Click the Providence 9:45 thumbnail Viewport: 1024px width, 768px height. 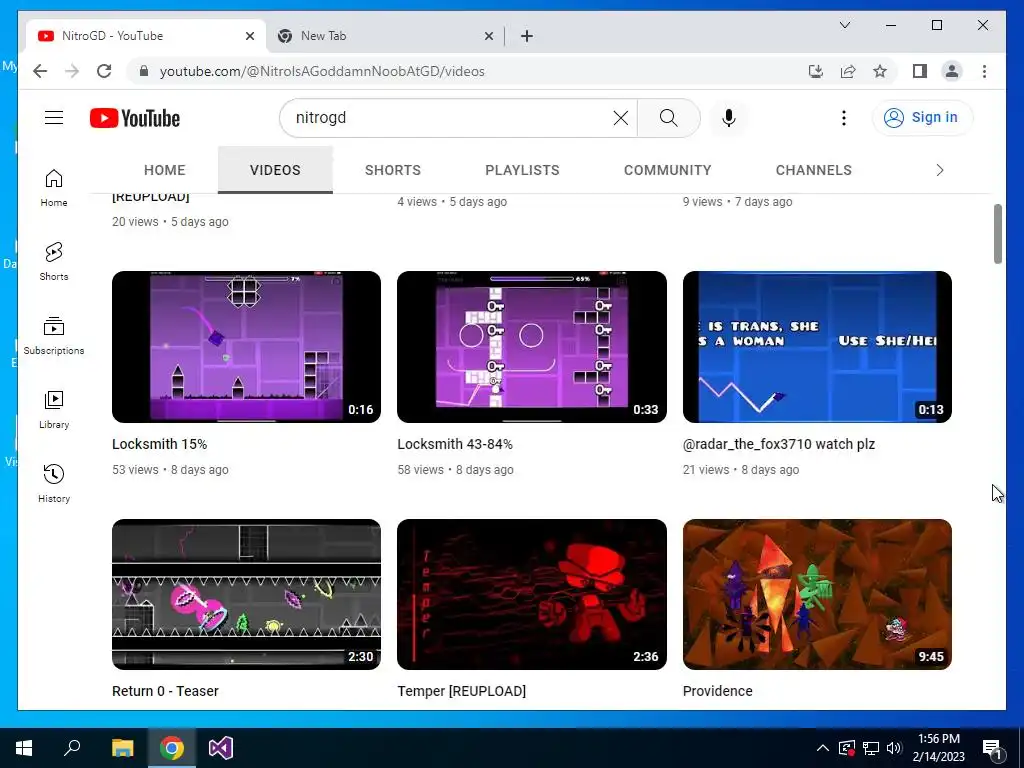[817, 594]
